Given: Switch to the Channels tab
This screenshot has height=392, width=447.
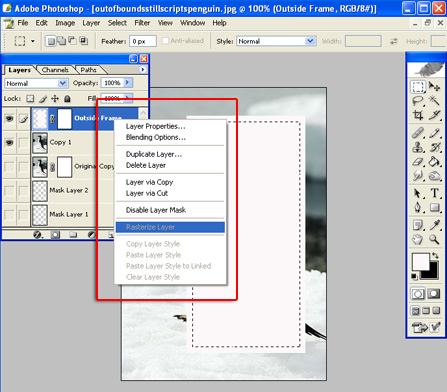Looking at the screenshot, I should [55, 70].
